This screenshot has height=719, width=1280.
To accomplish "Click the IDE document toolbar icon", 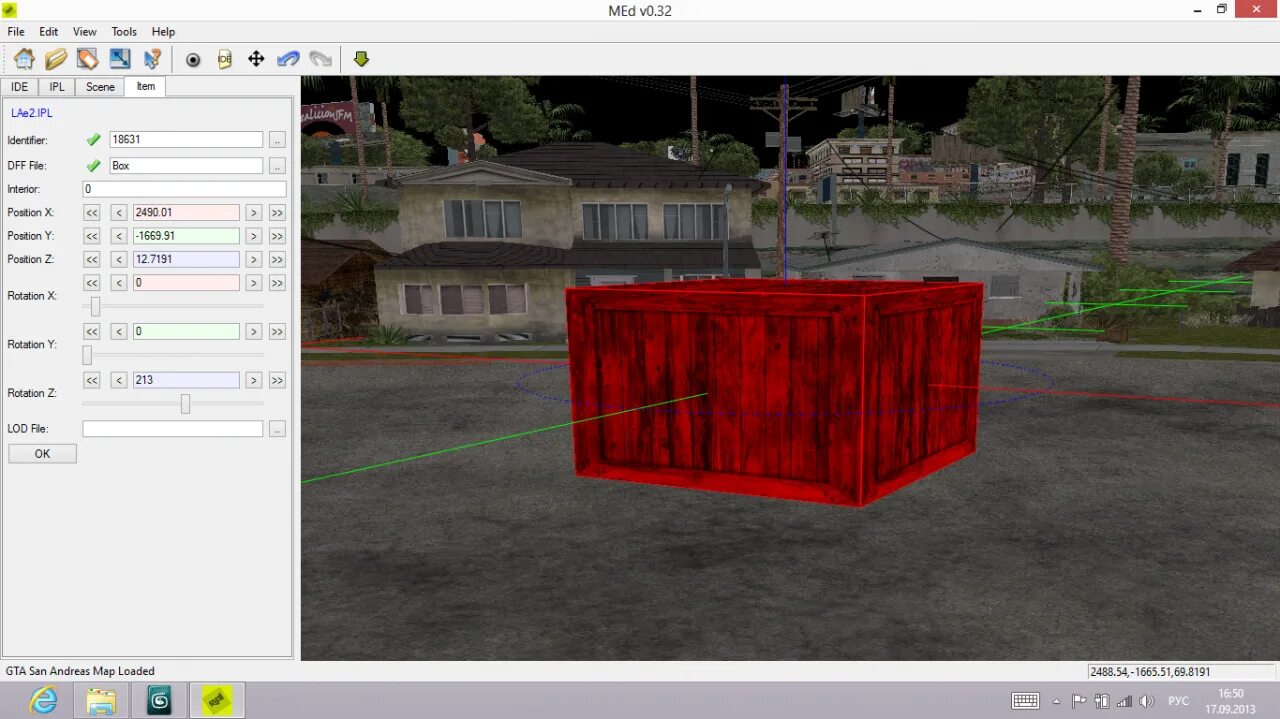I will tap(225, 59).
